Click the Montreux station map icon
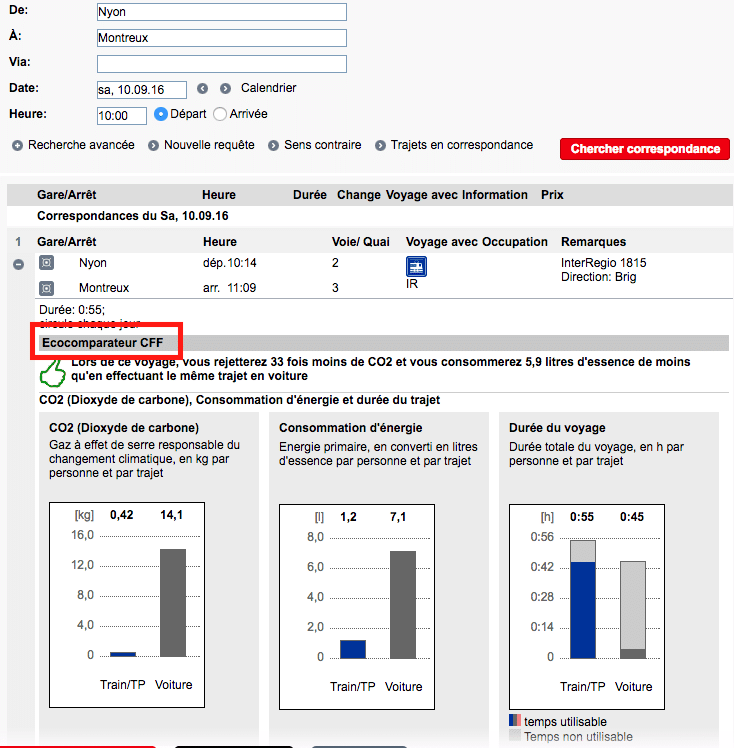The width and height of the screenshot is (734, 748). (x=46, y=288)
